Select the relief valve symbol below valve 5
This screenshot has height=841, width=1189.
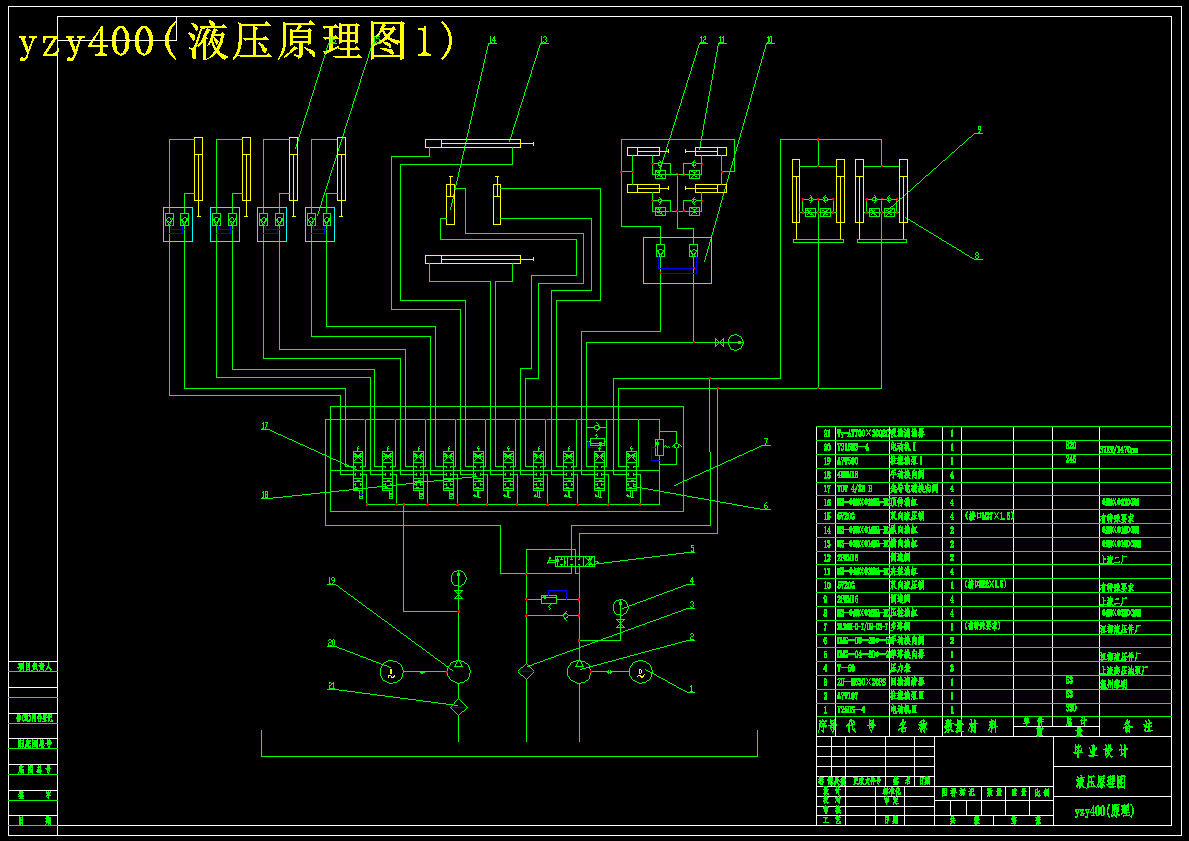coord(549,599)
